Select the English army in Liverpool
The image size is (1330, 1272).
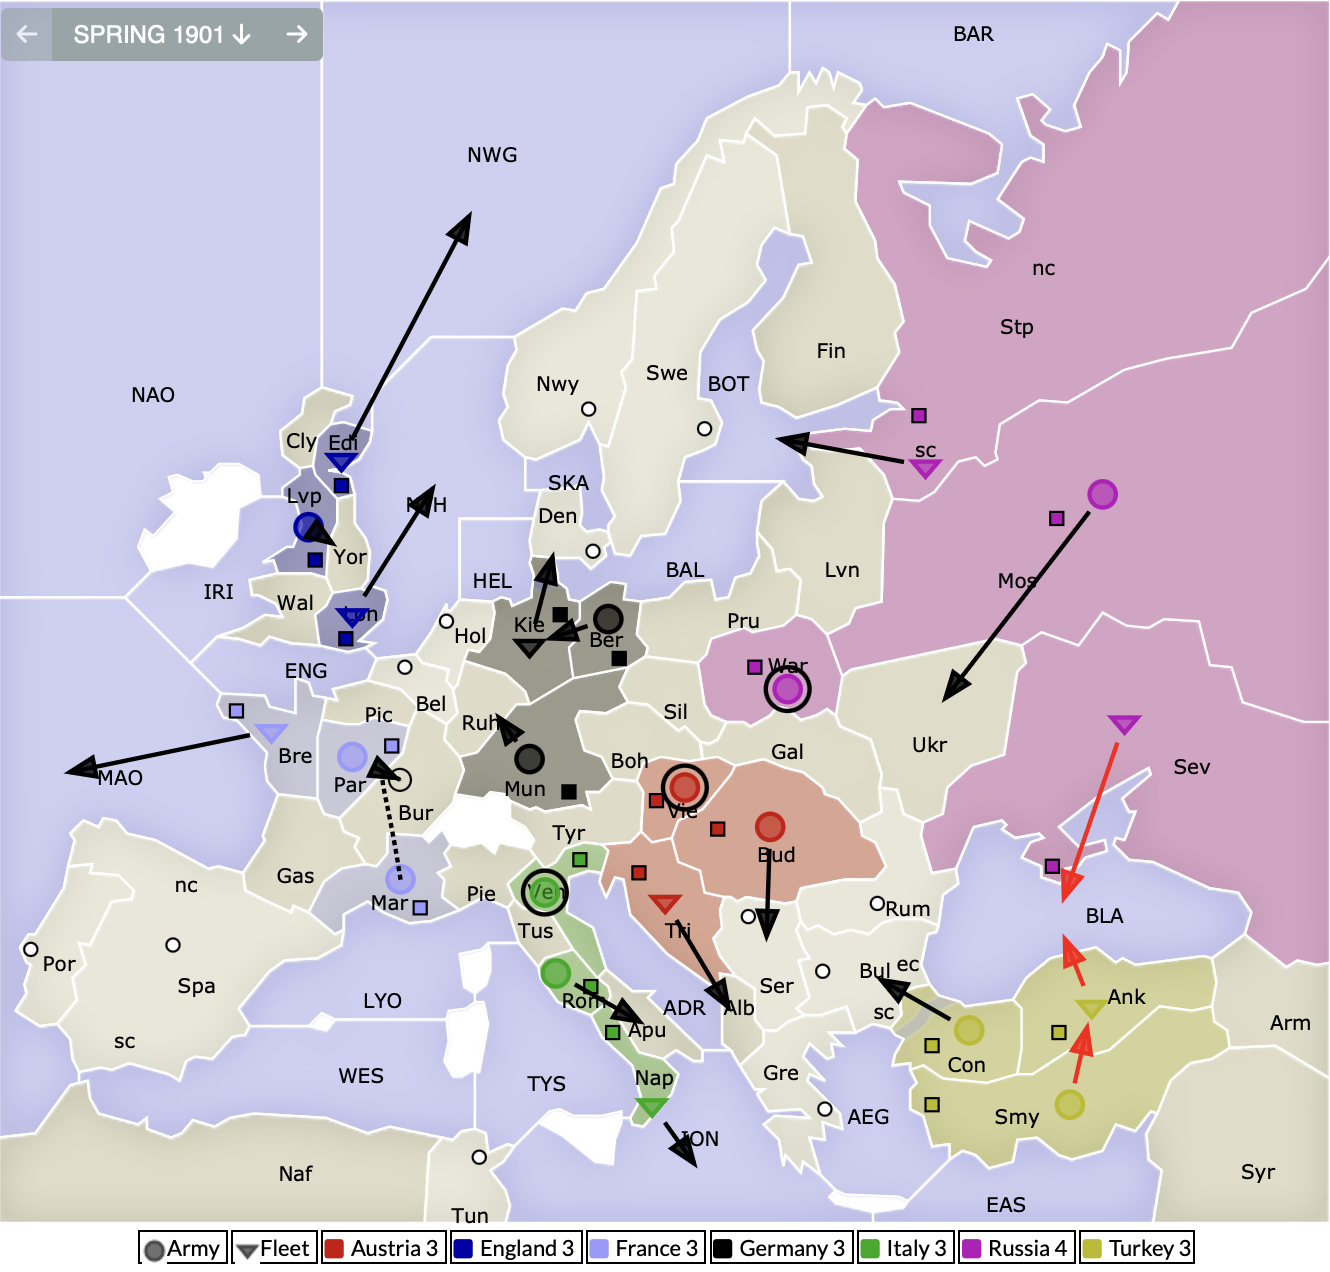click(x=308, y=526)
